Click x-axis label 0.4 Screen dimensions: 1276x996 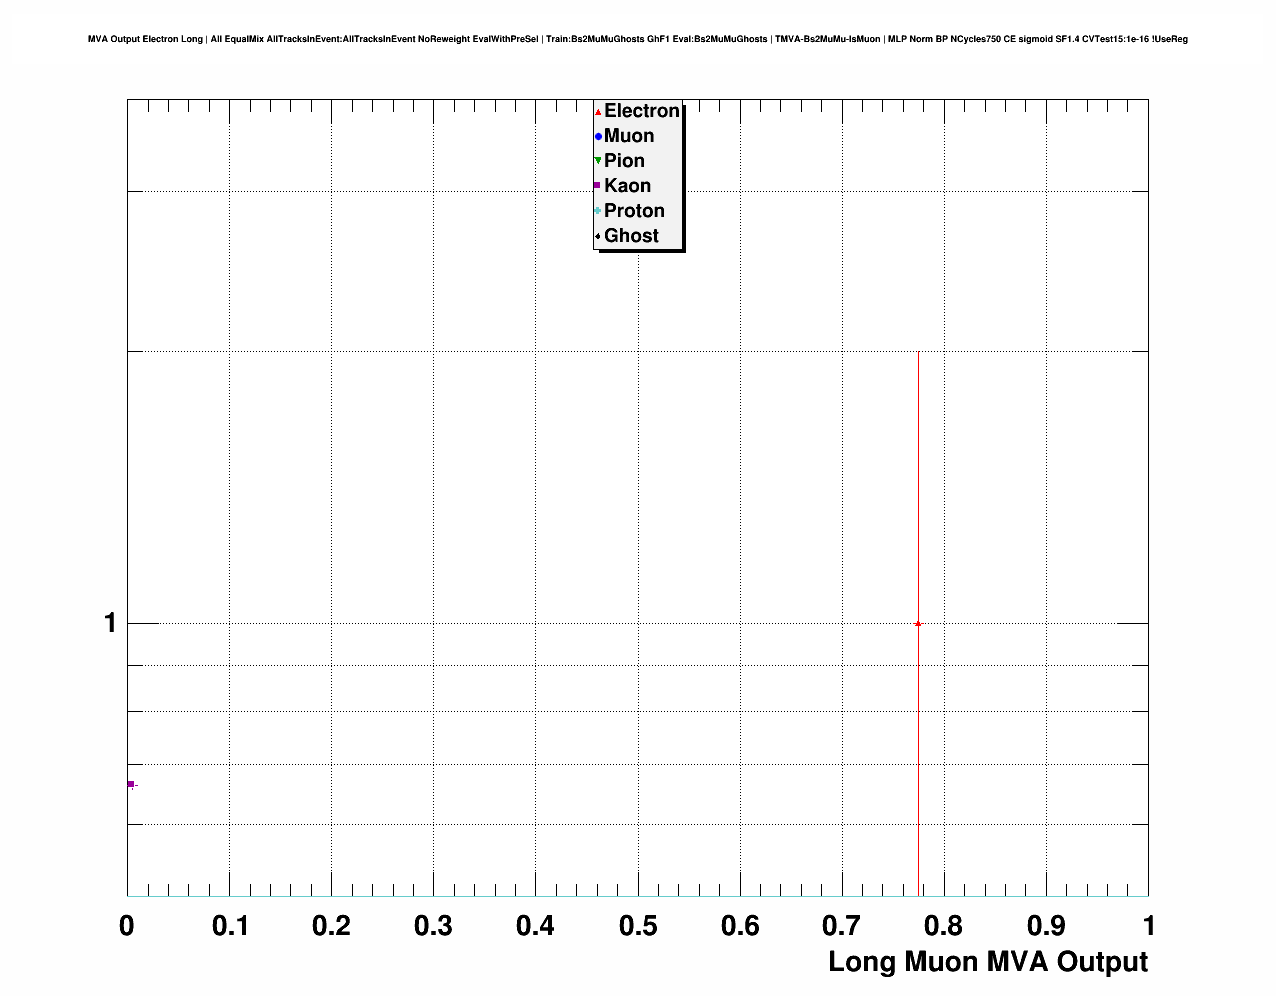[536, 926]
